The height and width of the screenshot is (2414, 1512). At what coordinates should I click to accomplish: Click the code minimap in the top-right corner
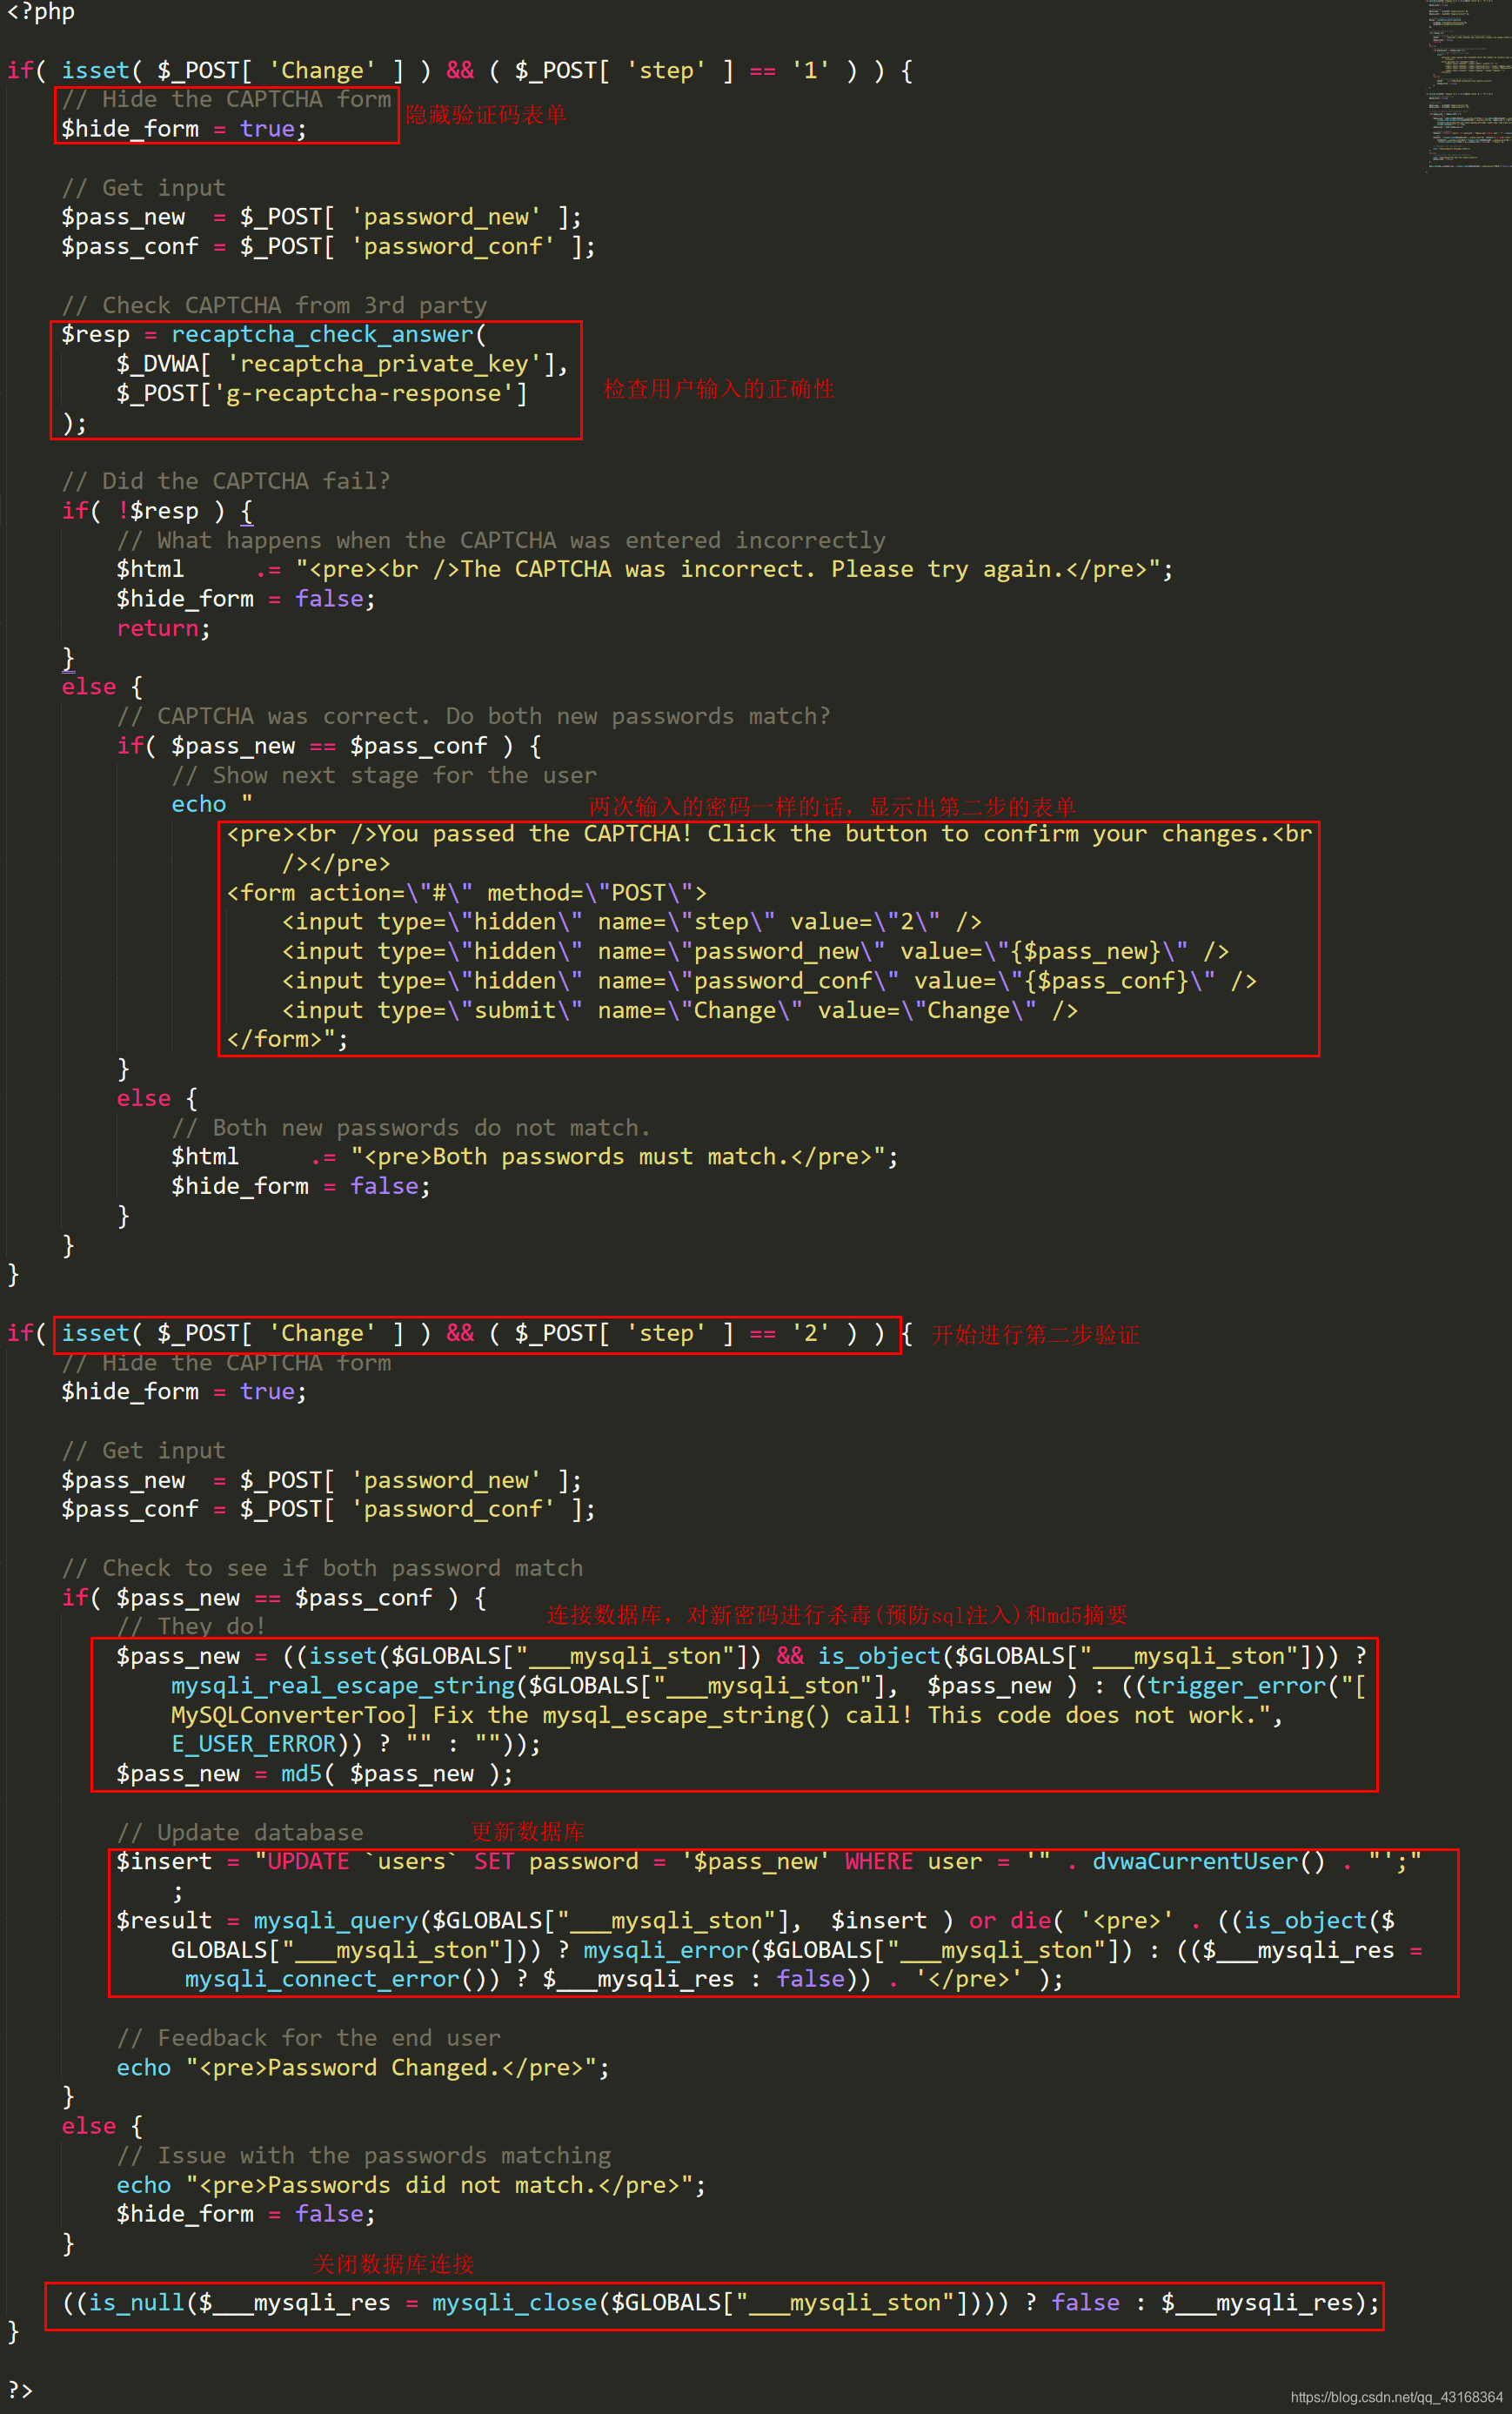[x=1468, y=85]
